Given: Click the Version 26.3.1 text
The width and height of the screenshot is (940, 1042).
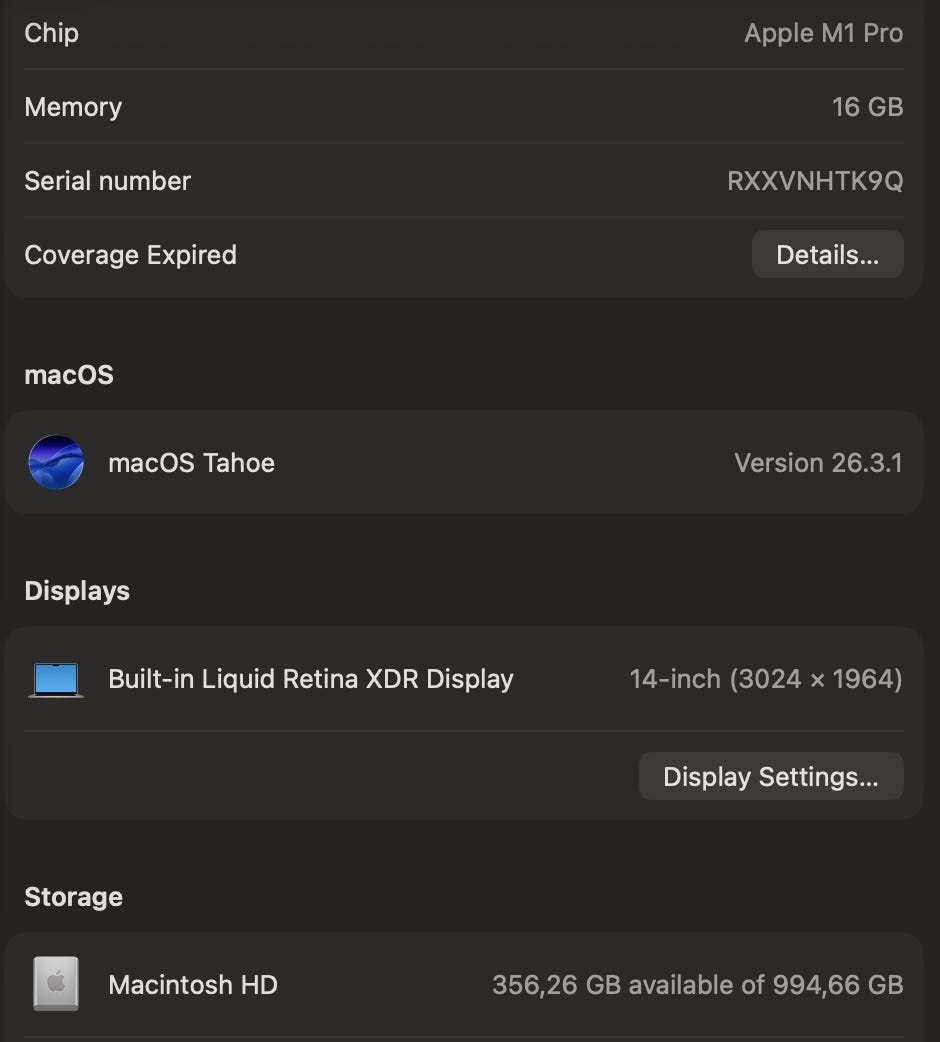Looking at the screenshot, I should click(818, 463).
